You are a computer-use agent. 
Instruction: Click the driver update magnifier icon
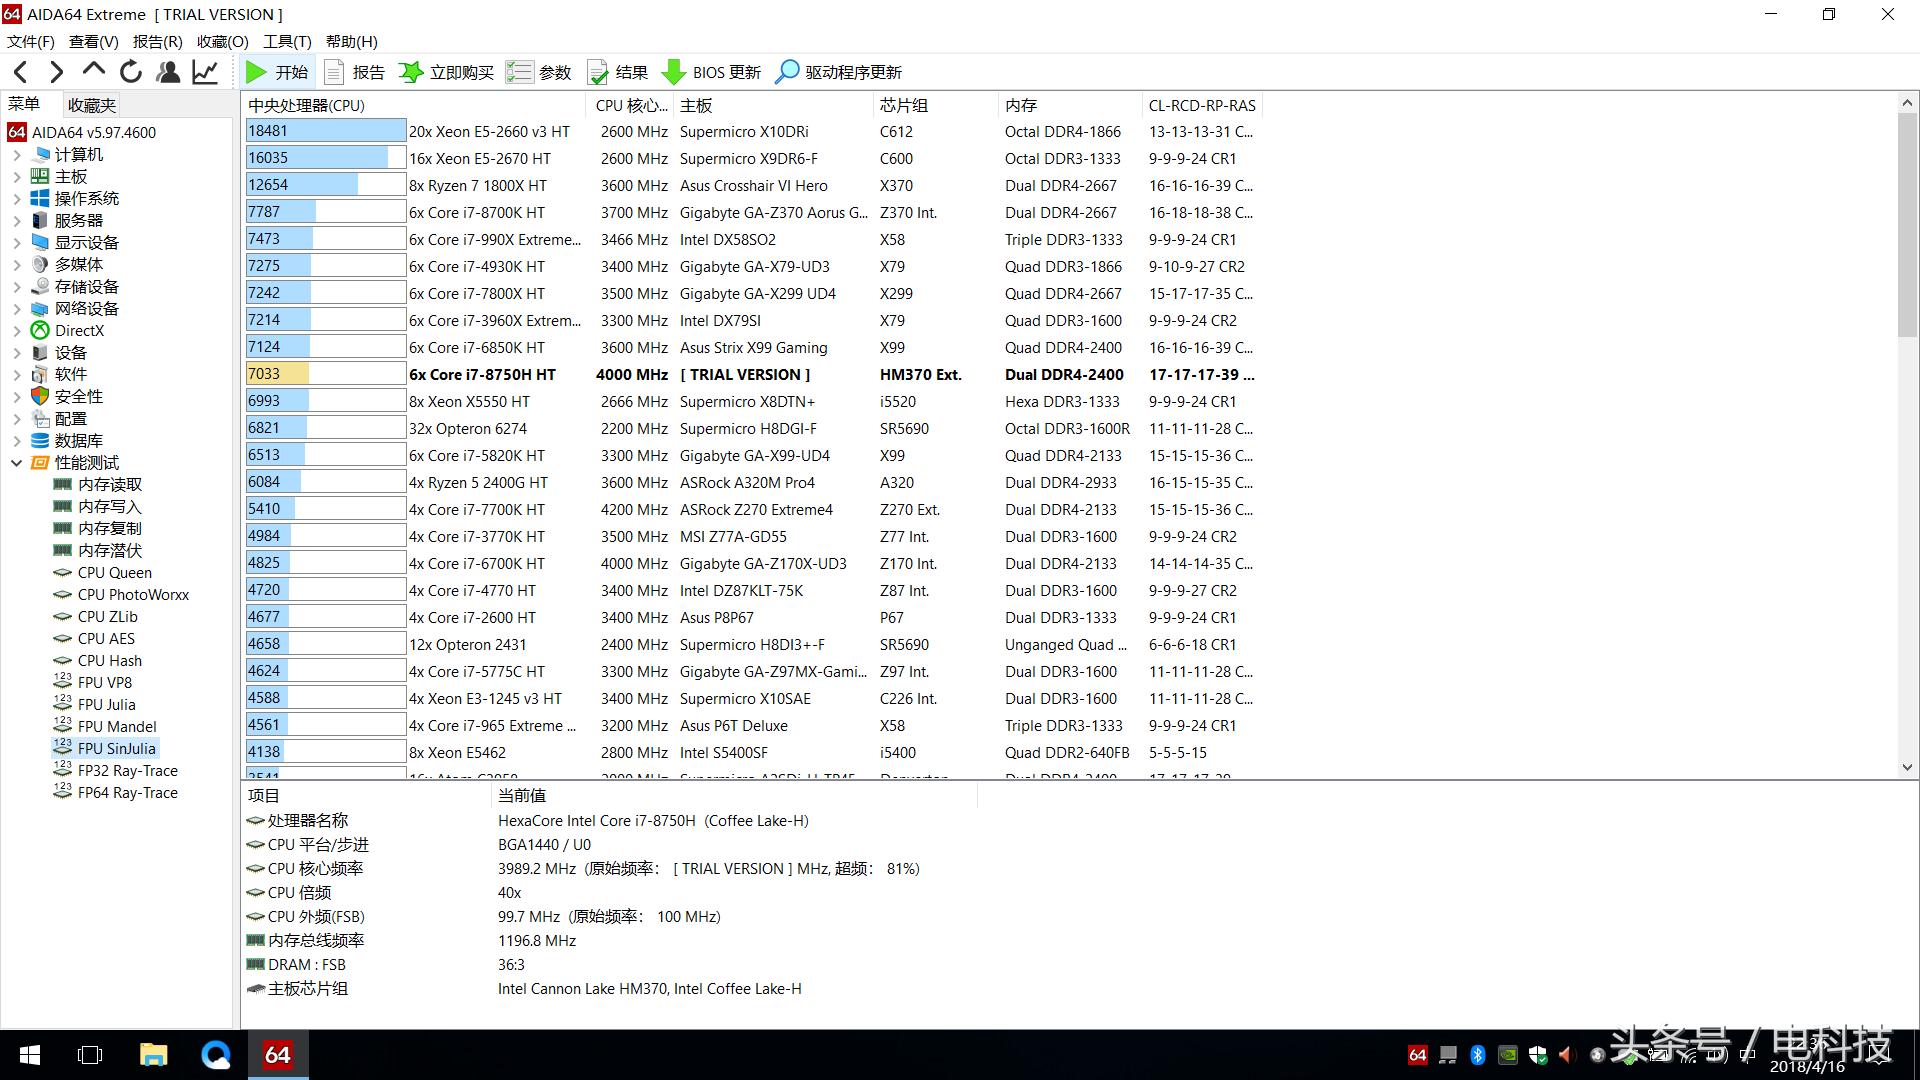(788, 72)
